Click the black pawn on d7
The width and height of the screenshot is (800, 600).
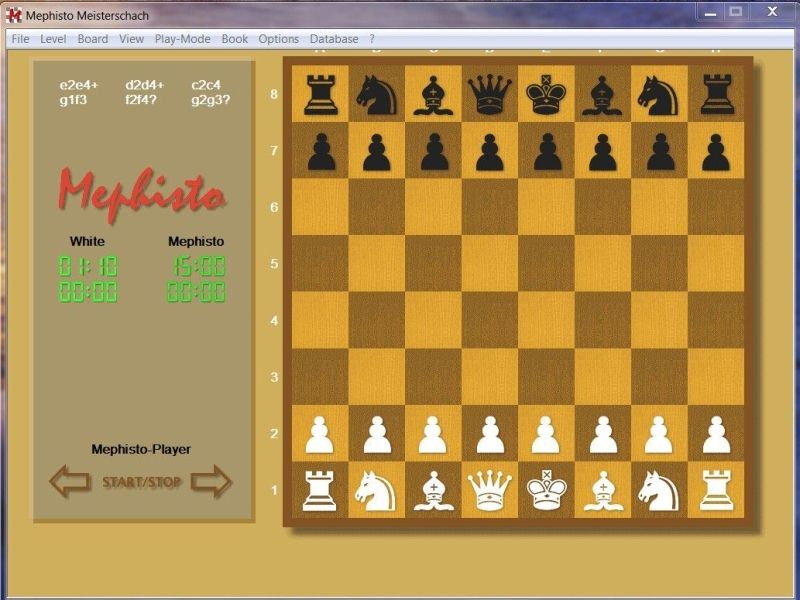click(x=490, y=152)
